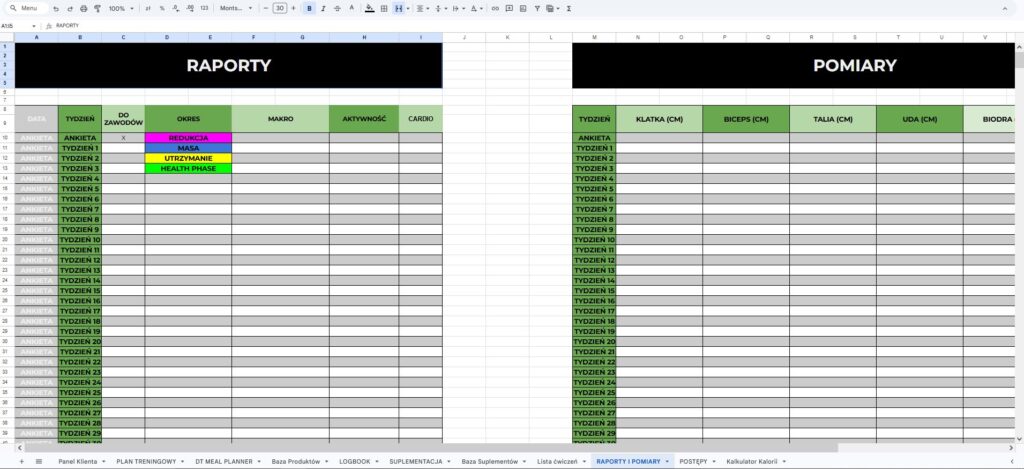Screen dimensions: 1024x469
Task: Toggle bold formatting
Action: pyautogui.click(x=310, y=8)
